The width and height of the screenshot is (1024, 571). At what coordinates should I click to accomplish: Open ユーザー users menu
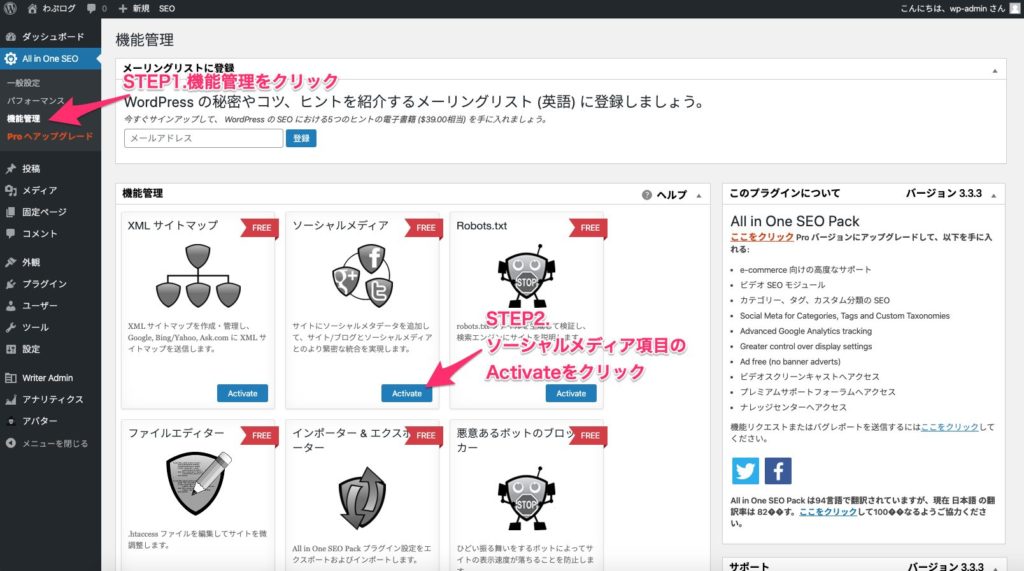point(50,305)
